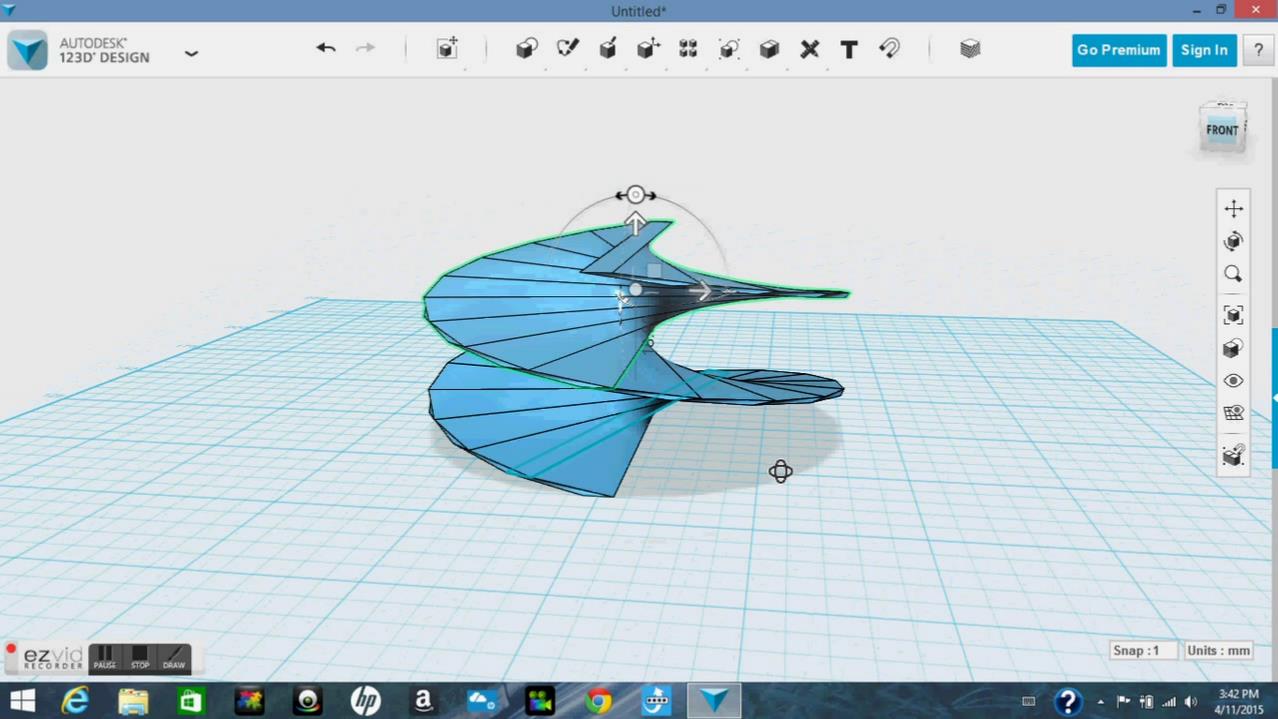Open the Material tool

[x=970, y=49]
